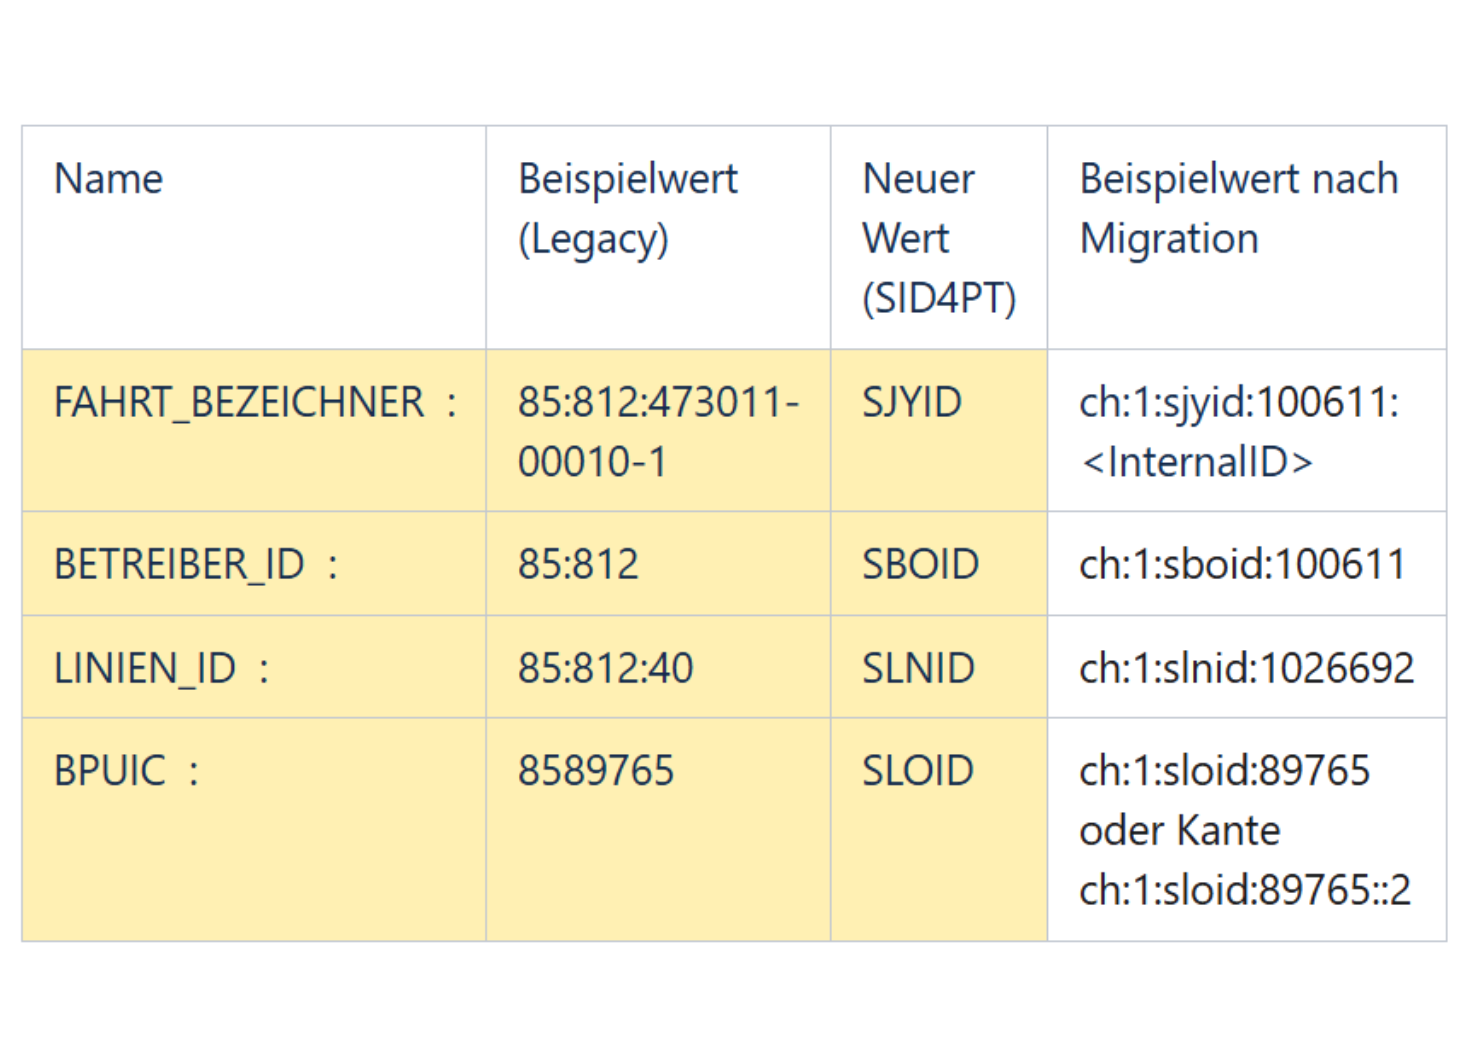Click the FAHRT_BEZEICHNER name cell
Image resolution: width=1467 pixels, height=1055 pixels.
(254, 431)
